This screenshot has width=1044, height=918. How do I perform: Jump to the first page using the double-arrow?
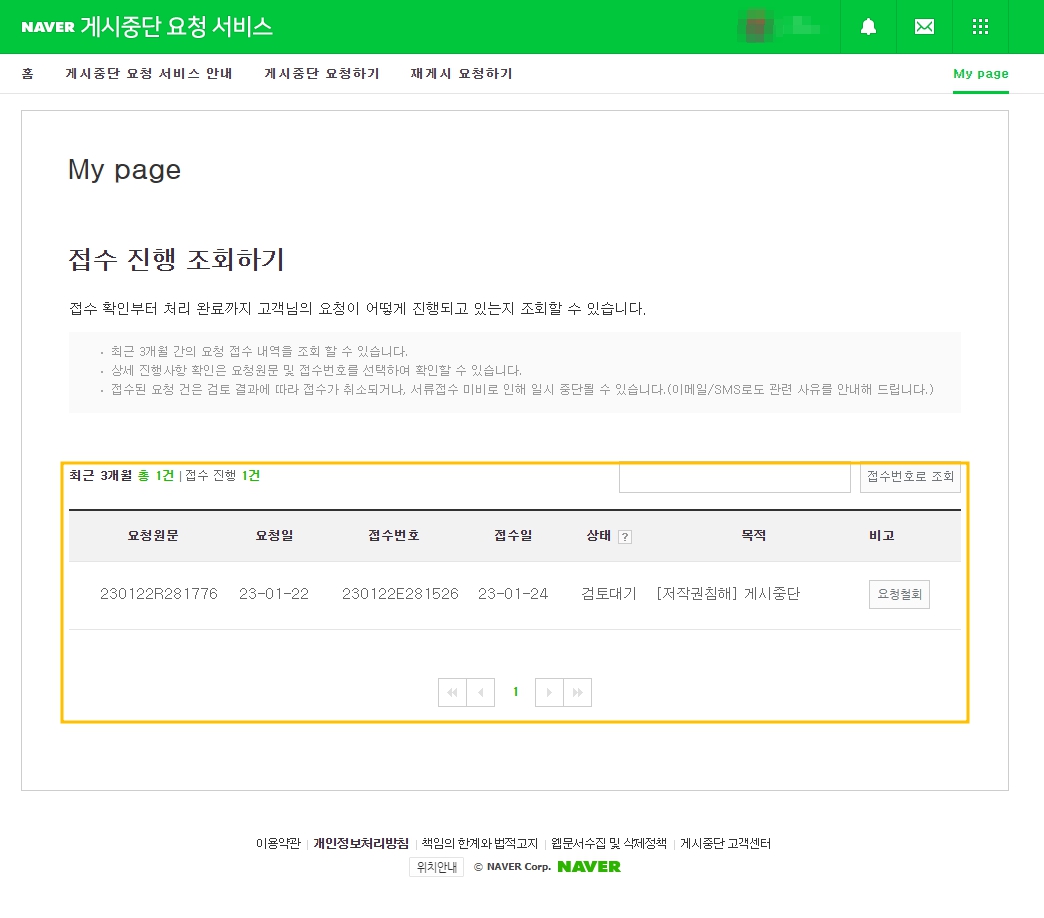(452, 691)
